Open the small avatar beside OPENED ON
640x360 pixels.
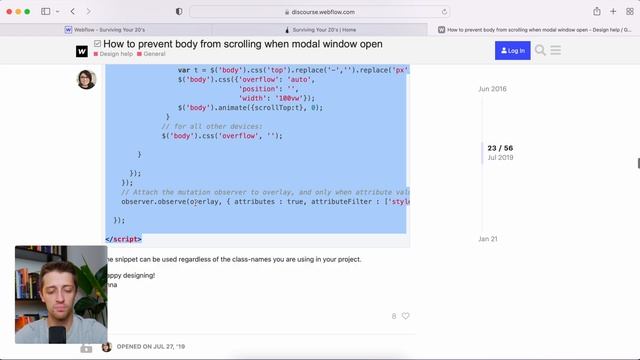tap(107, 347)
